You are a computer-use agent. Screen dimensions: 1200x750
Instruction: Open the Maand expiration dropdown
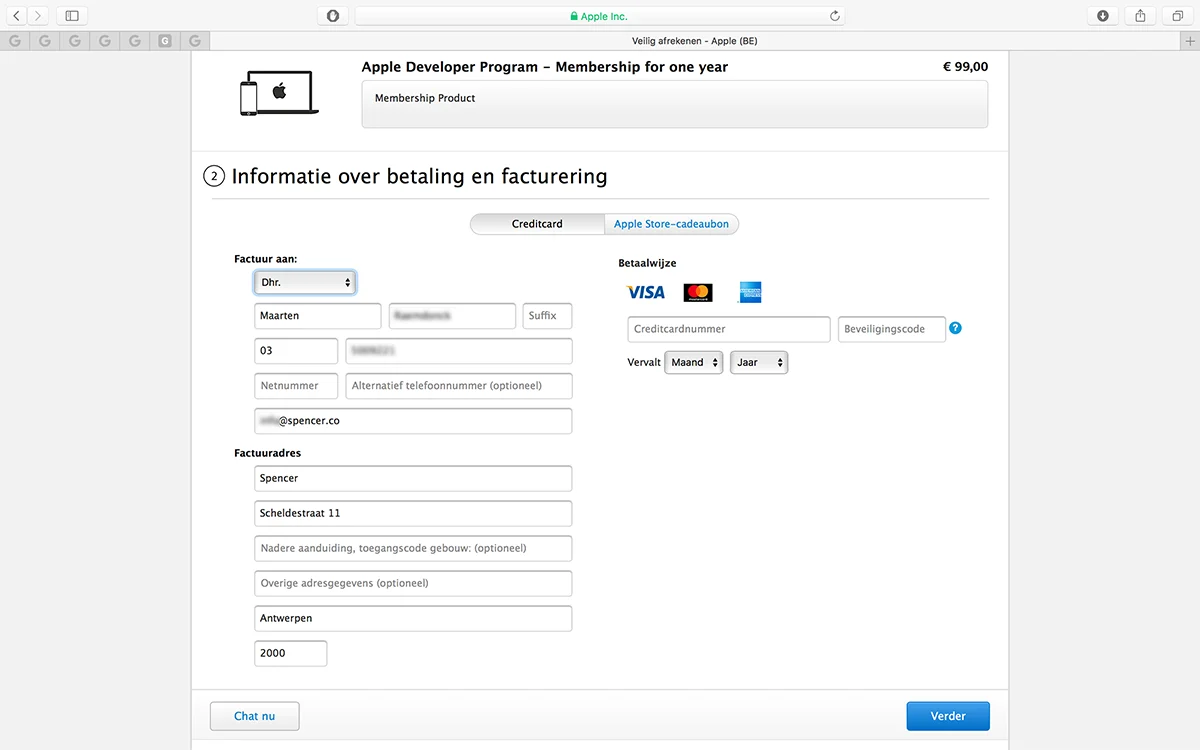tap(693, 362)
